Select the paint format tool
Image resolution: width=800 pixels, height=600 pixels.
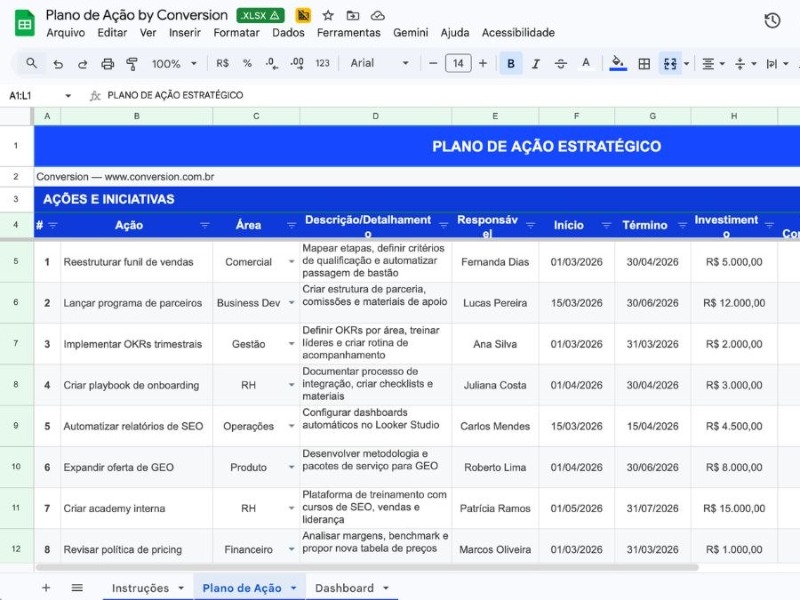(x=133, y=64)
